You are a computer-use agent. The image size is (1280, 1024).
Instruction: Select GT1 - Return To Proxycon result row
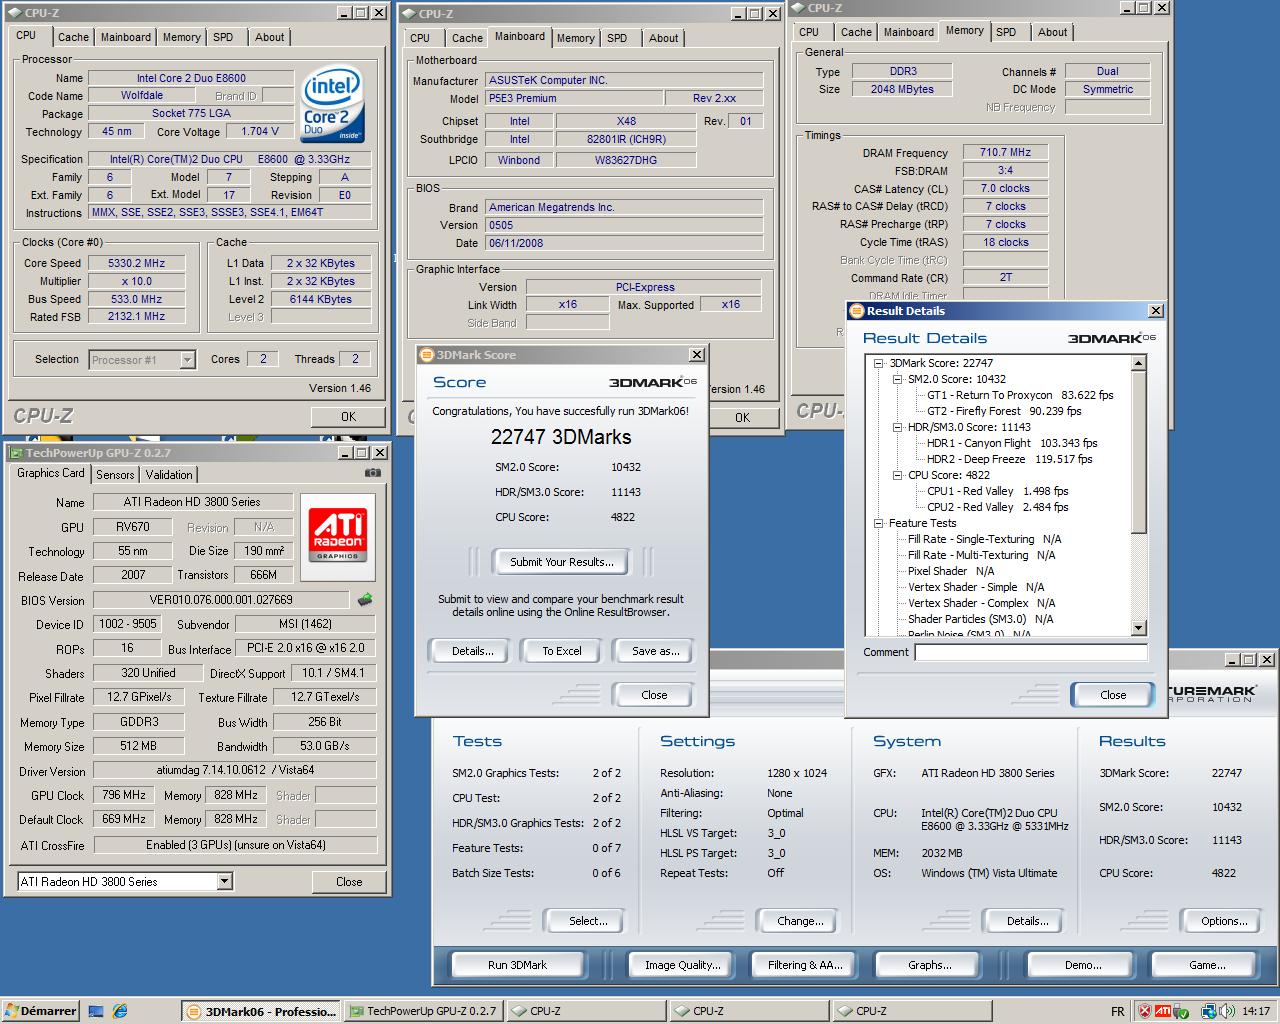coord(1019,395)
